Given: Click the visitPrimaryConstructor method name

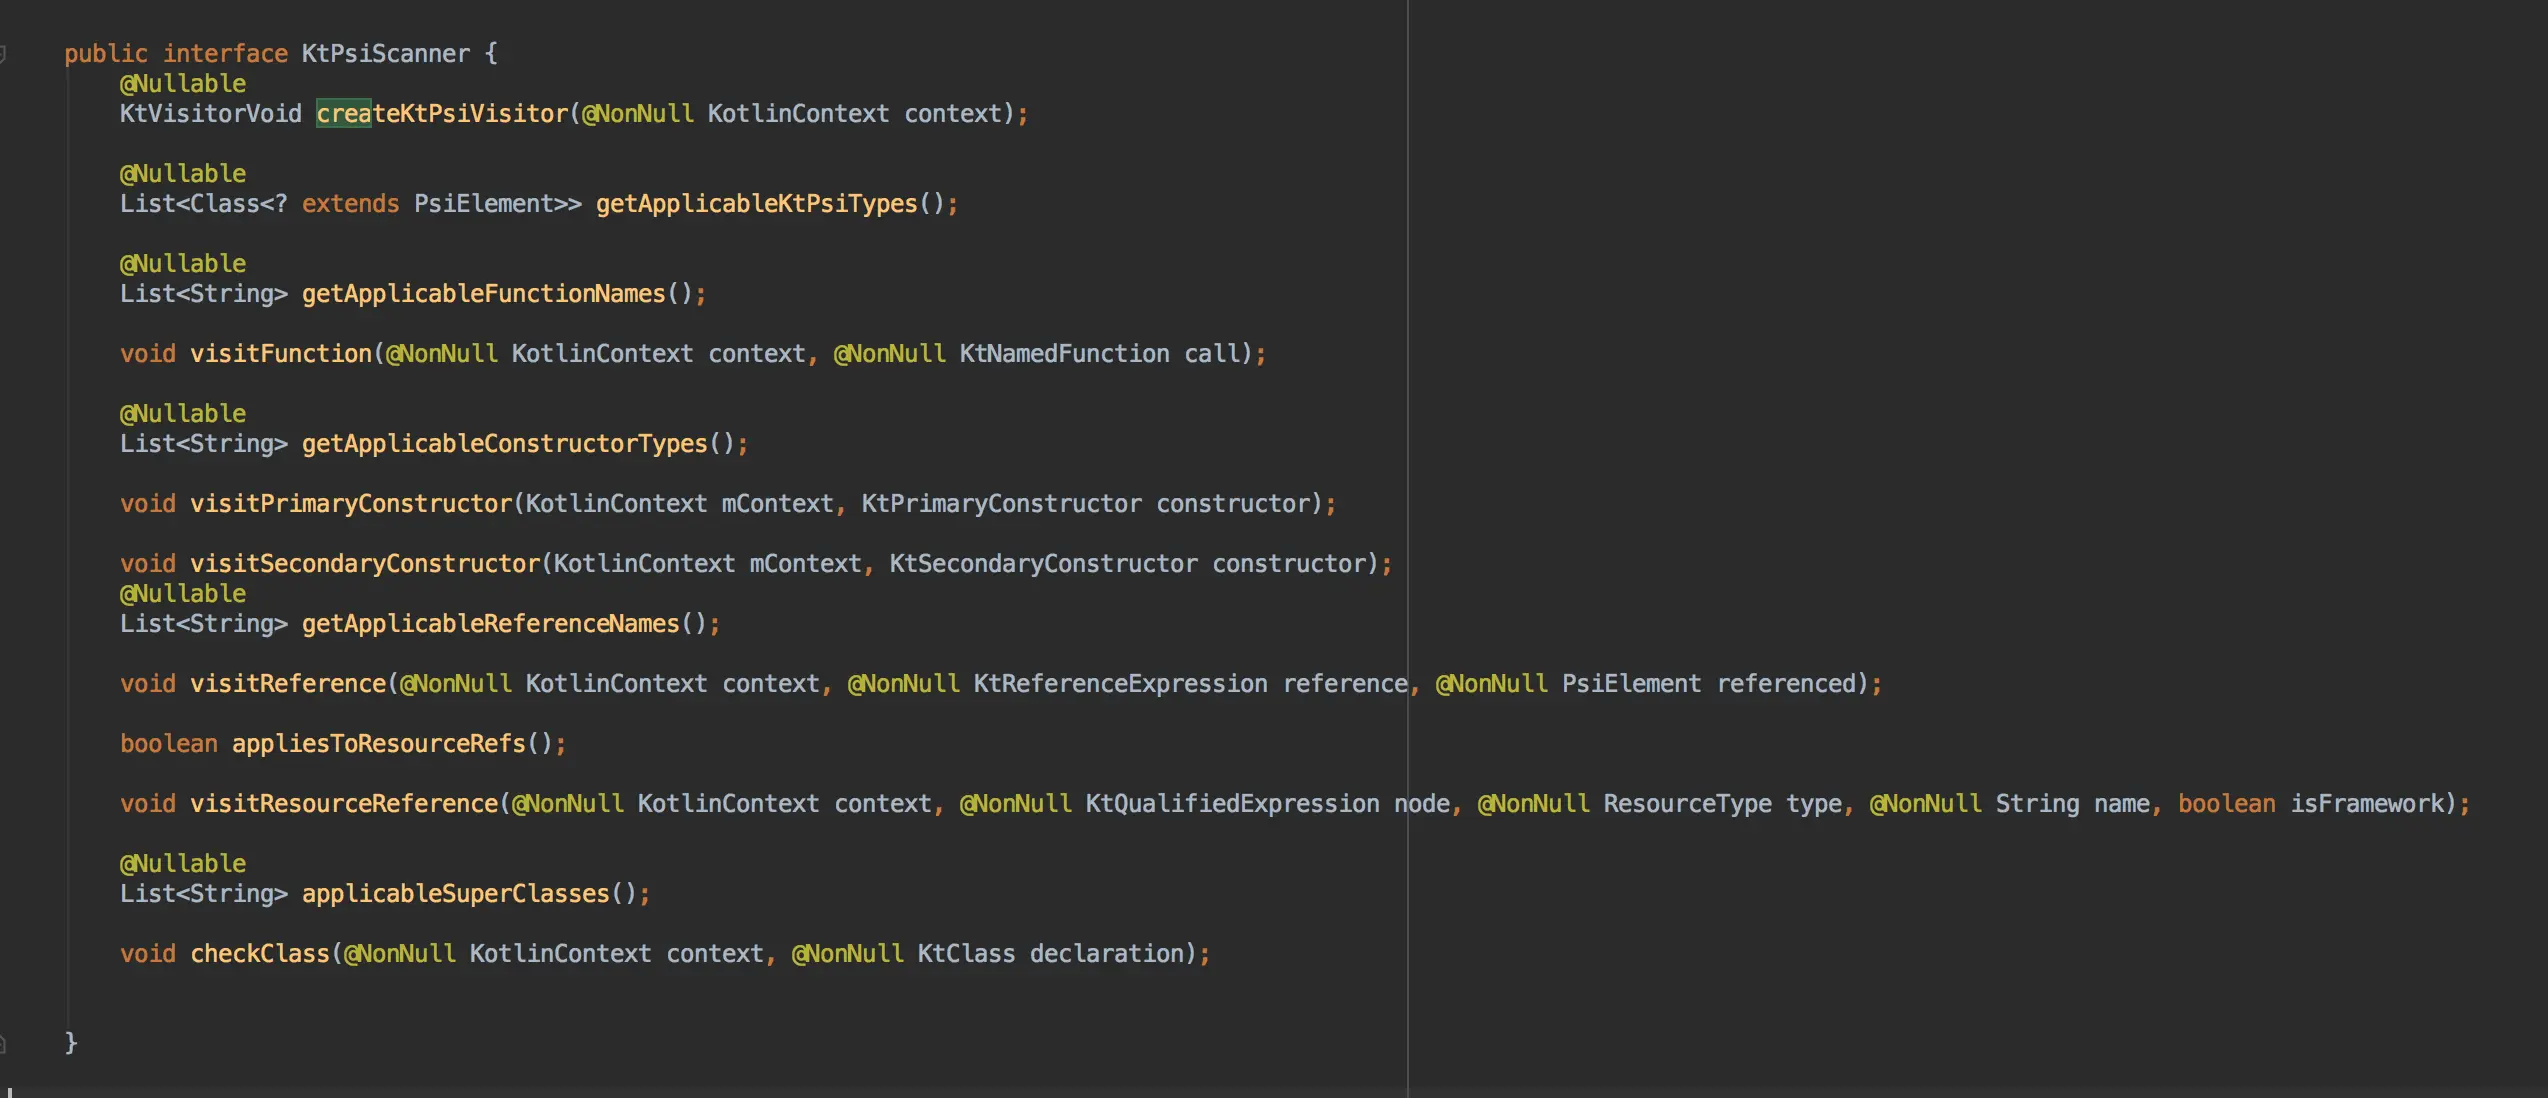Looking at the screenshot, I should [351, 504].
